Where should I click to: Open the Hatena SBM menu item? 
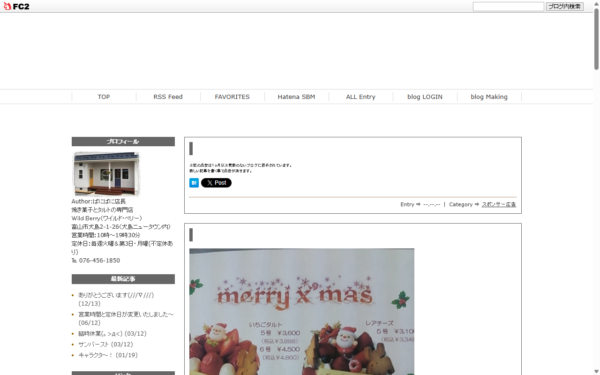pos(296,97)
